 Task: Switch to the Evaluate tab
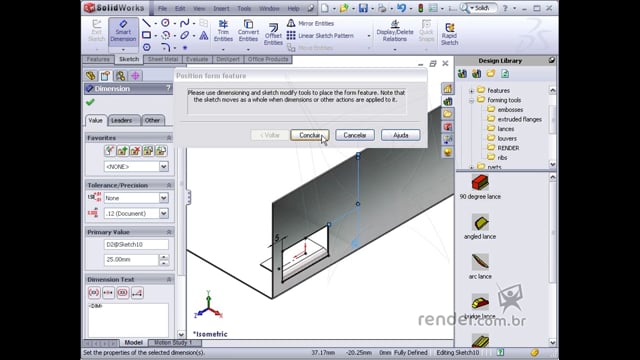pos(197,59)
